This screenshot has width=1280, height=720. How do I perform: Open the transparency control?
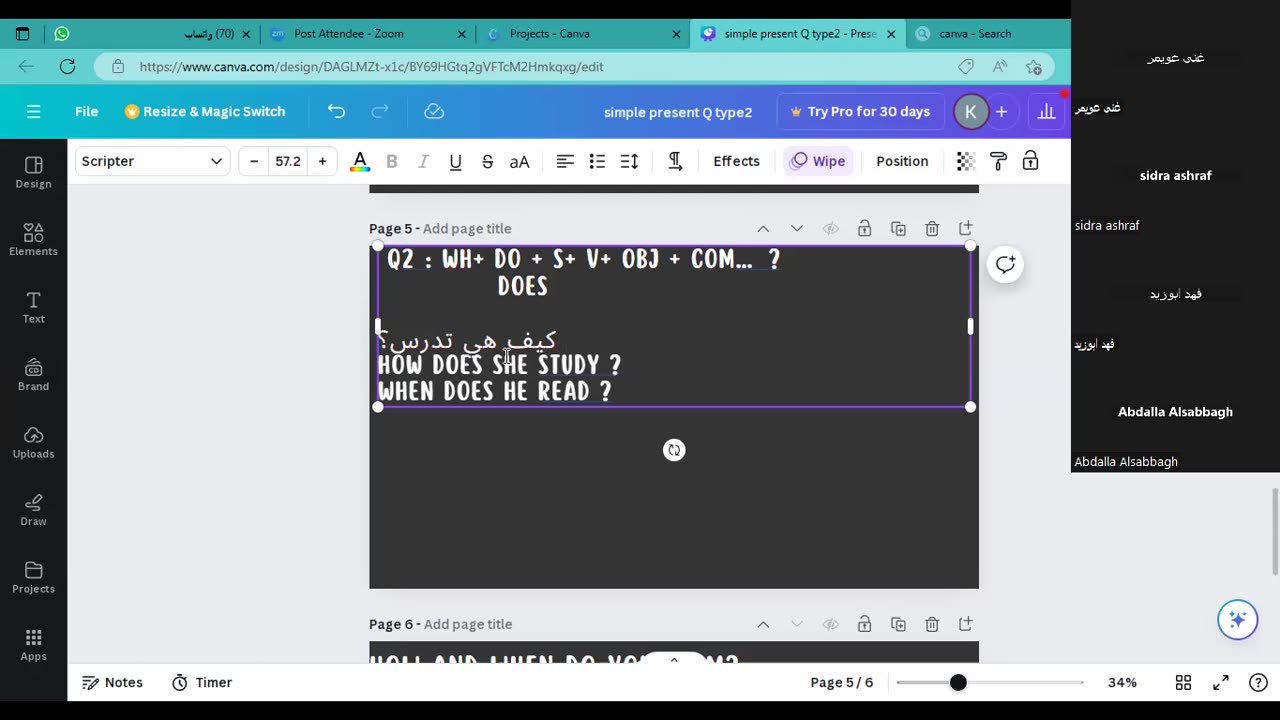[x=966, y=161]
